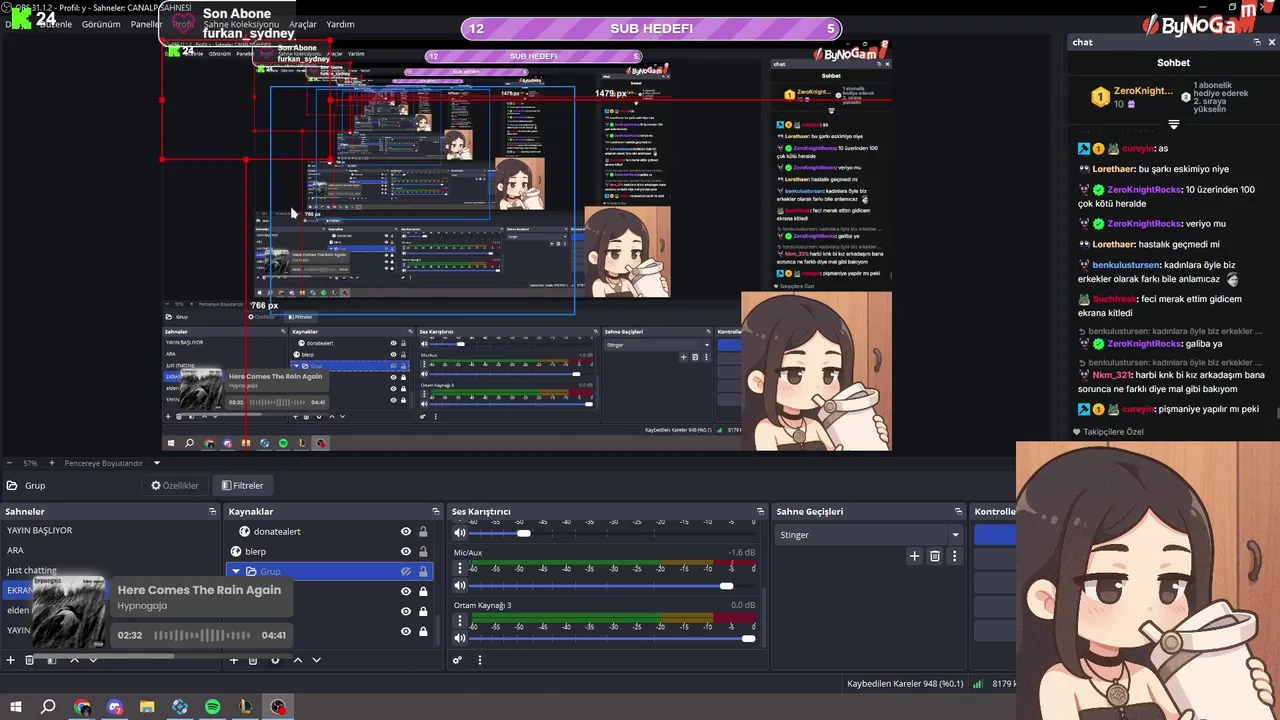
Task: Select the ARA scene in Sahneler
Action: pyautogui.click(x=15, y=550)
